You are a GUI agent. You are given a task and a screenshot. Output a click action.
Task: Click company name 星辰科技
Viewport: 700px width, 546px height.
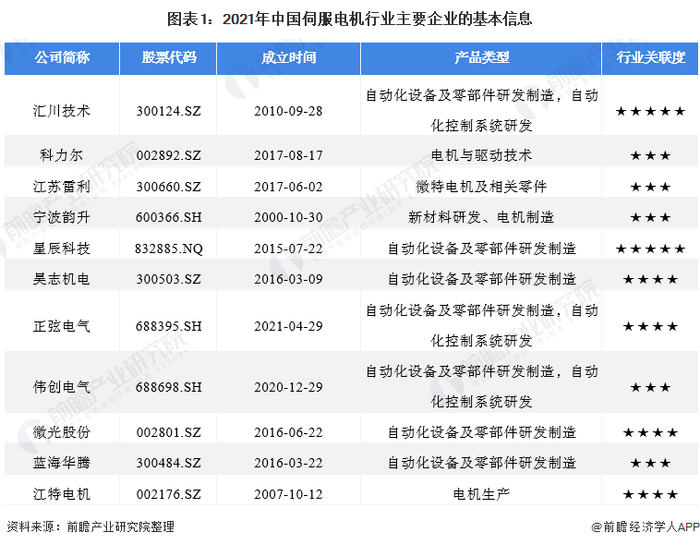[x=62, y=248]
